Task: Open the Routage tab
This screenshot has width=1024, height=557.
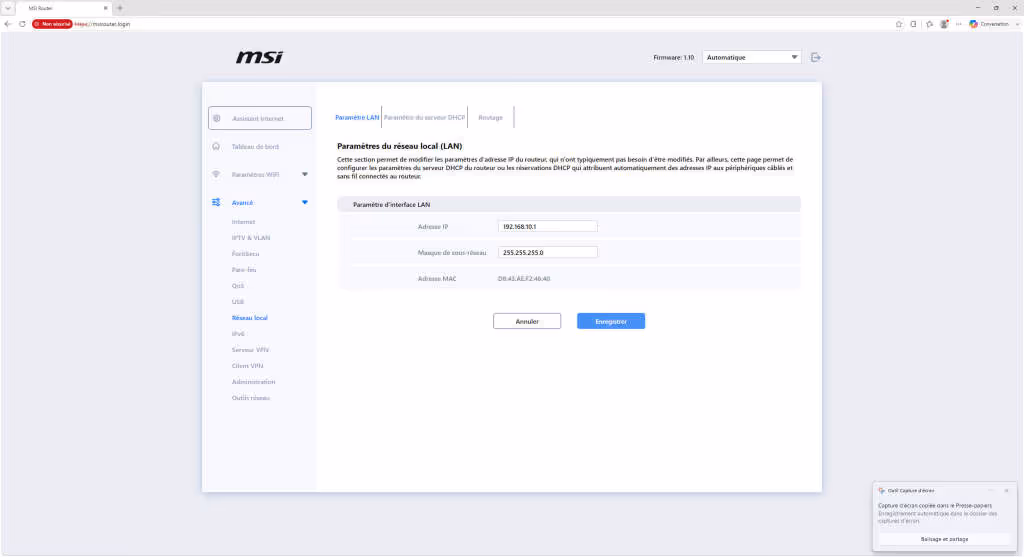Action: click(x=490, y=118)
